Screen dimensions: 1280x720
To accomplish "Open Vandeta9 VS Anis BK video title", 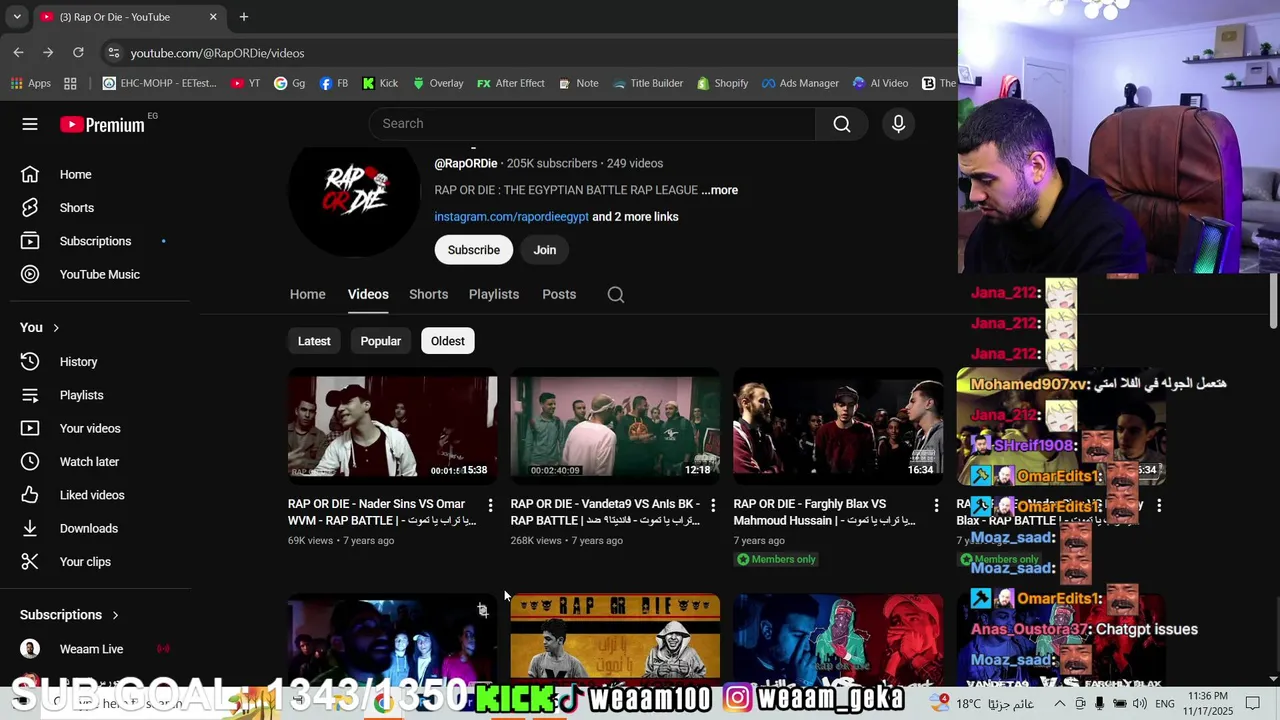I will pyautogui.click(x=605, y=512).
